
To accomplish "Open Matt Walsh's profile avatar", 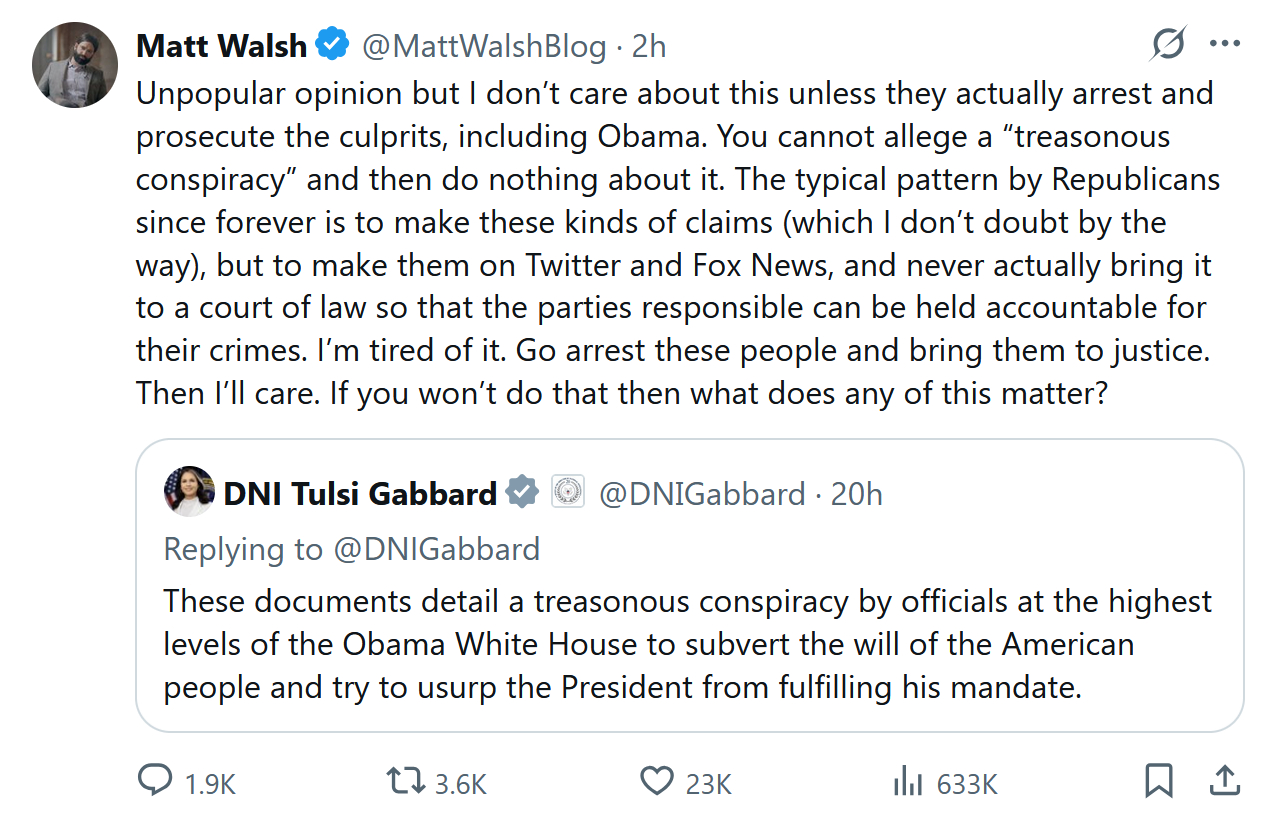I will [76, 64].
